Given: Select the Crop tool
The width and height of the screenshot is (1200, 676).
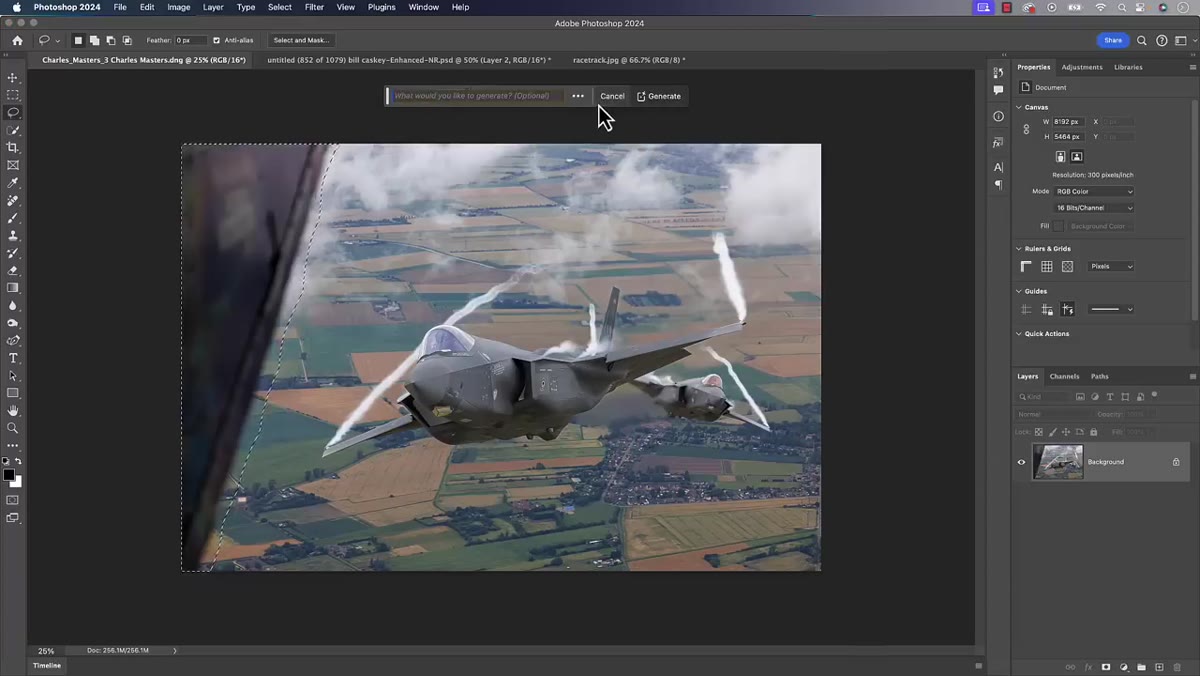Looking at the screenshot, I should point(13,147).
